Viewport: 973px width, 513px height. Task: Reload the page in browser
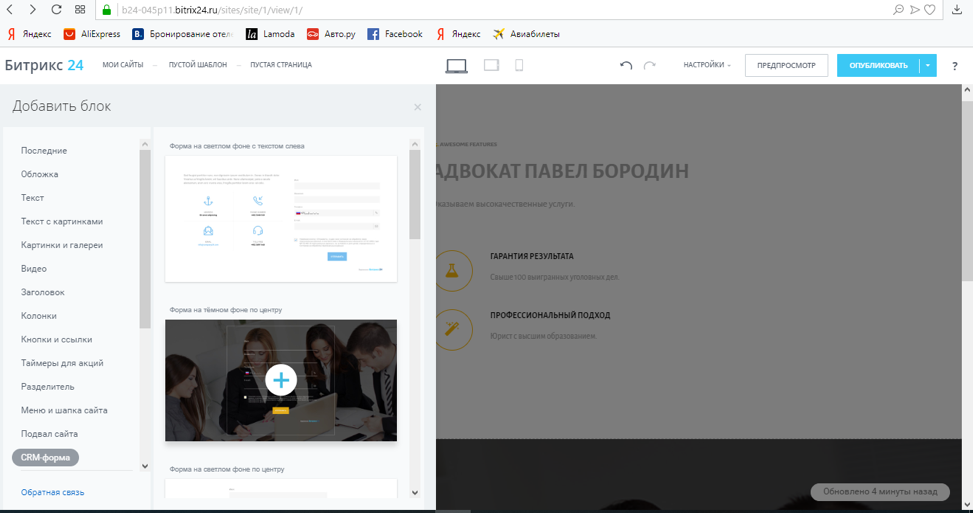(x=55, y=10)
